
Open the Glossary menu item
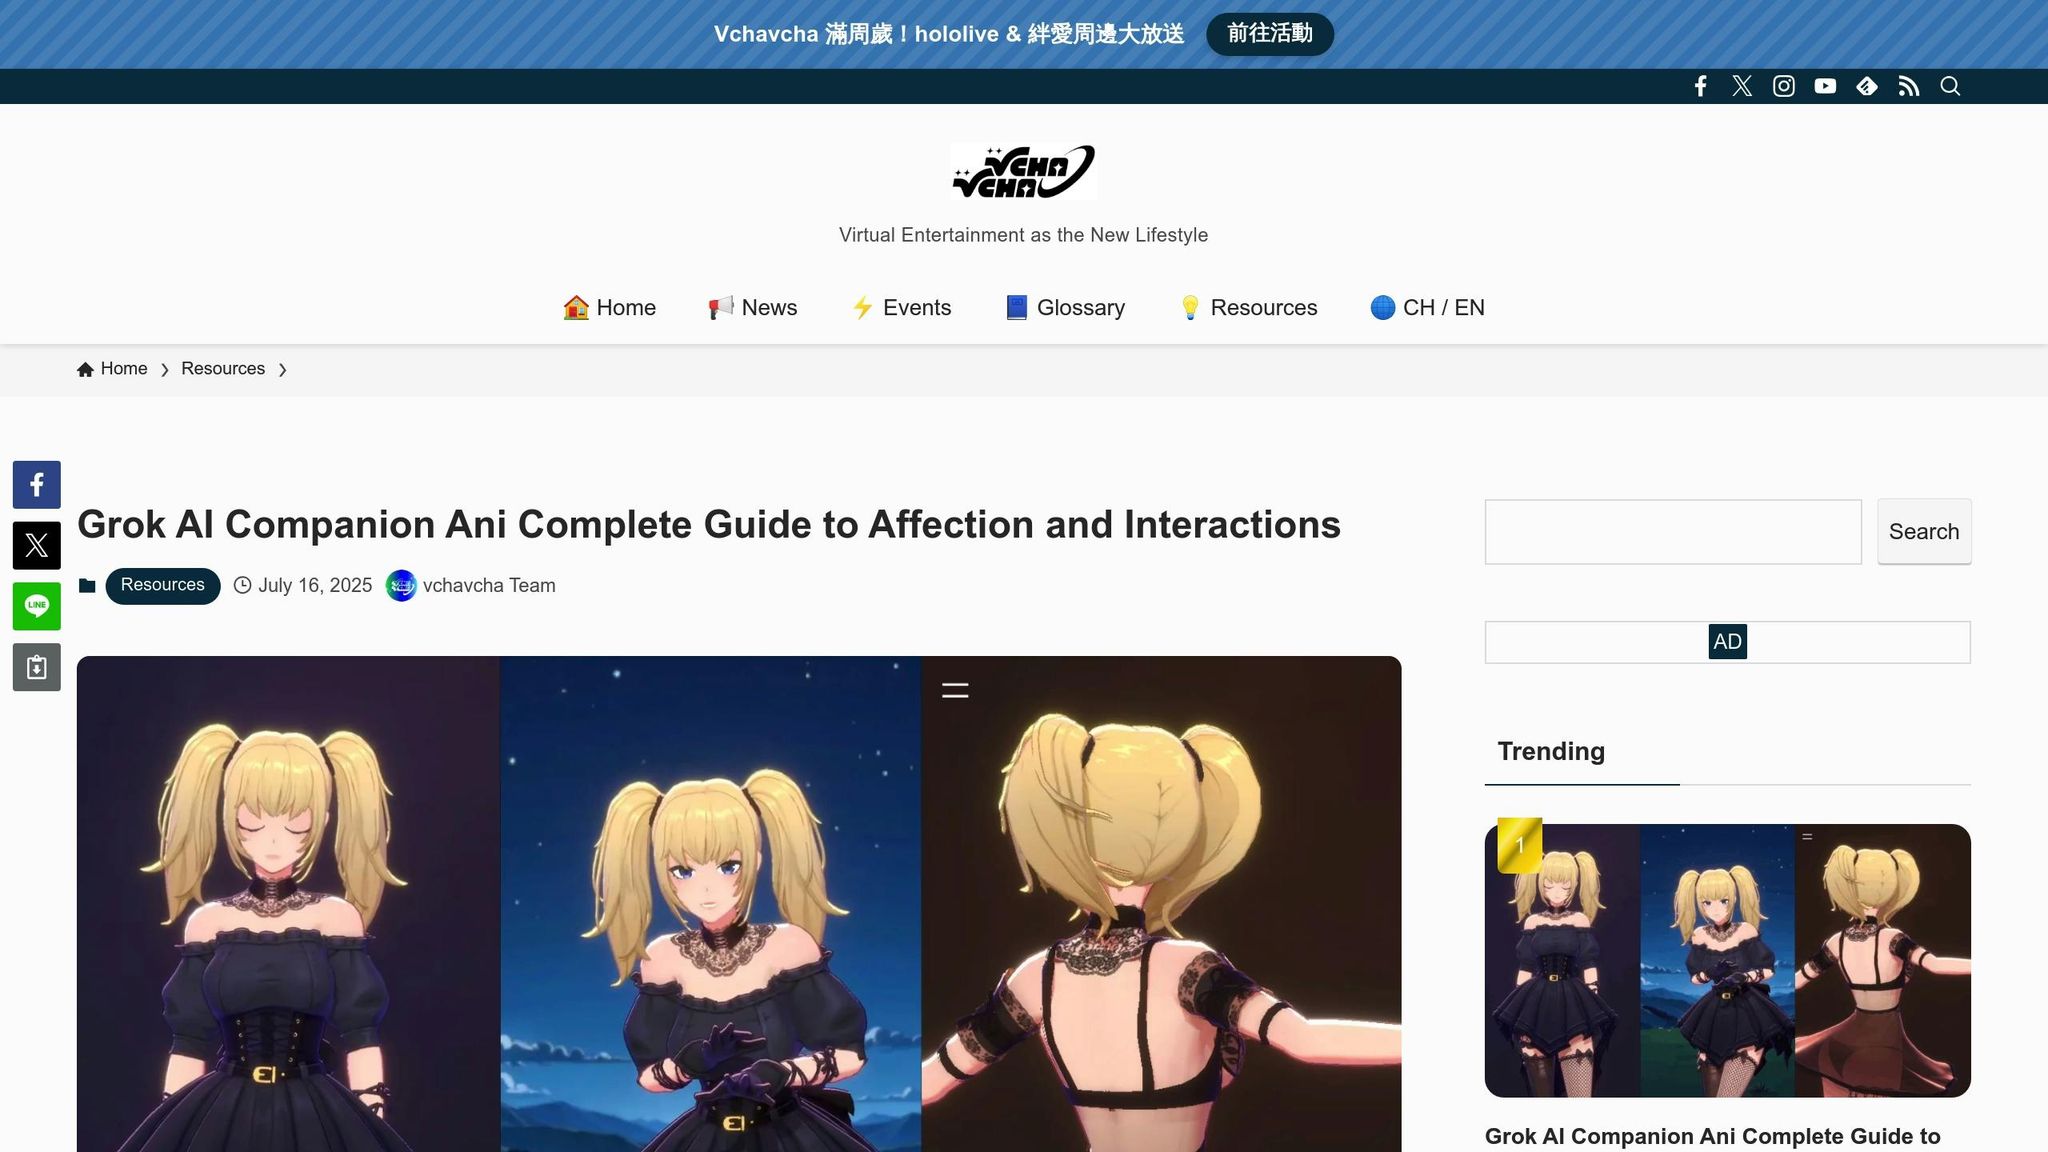pyautogui.click(x=1065, y=308)
